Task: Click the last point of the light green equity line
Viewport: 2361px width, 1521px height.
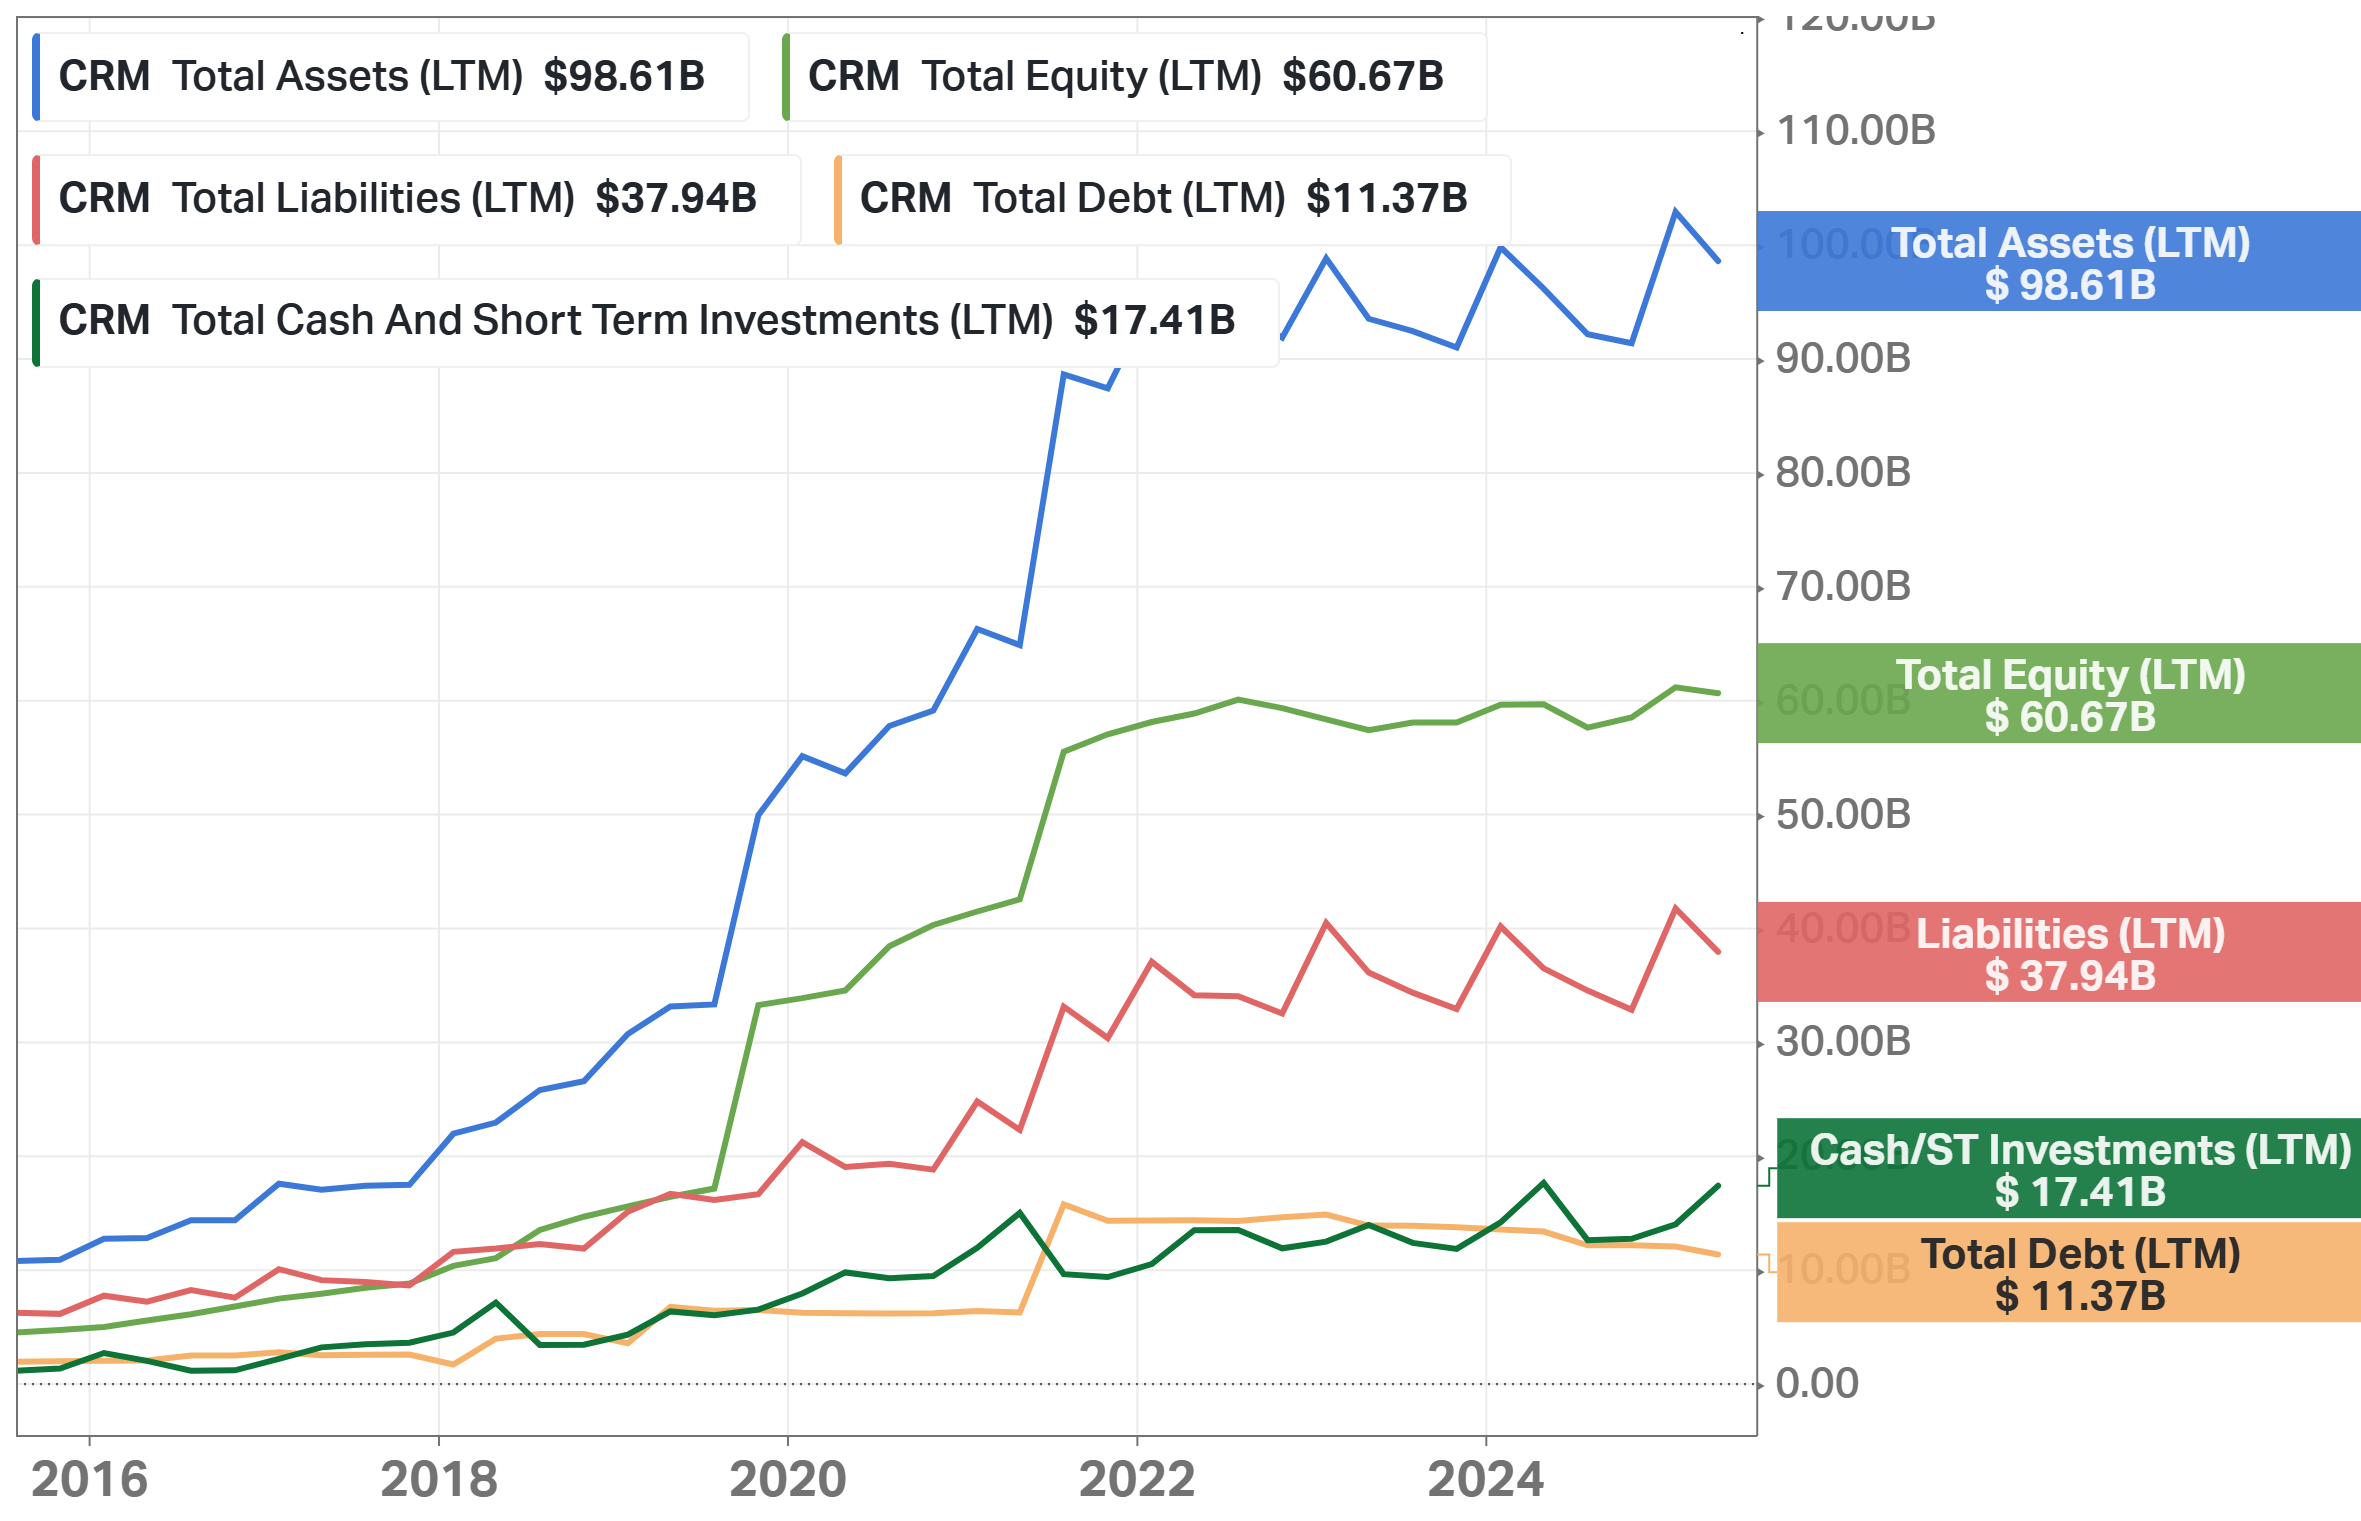Action: point(1718,693)
